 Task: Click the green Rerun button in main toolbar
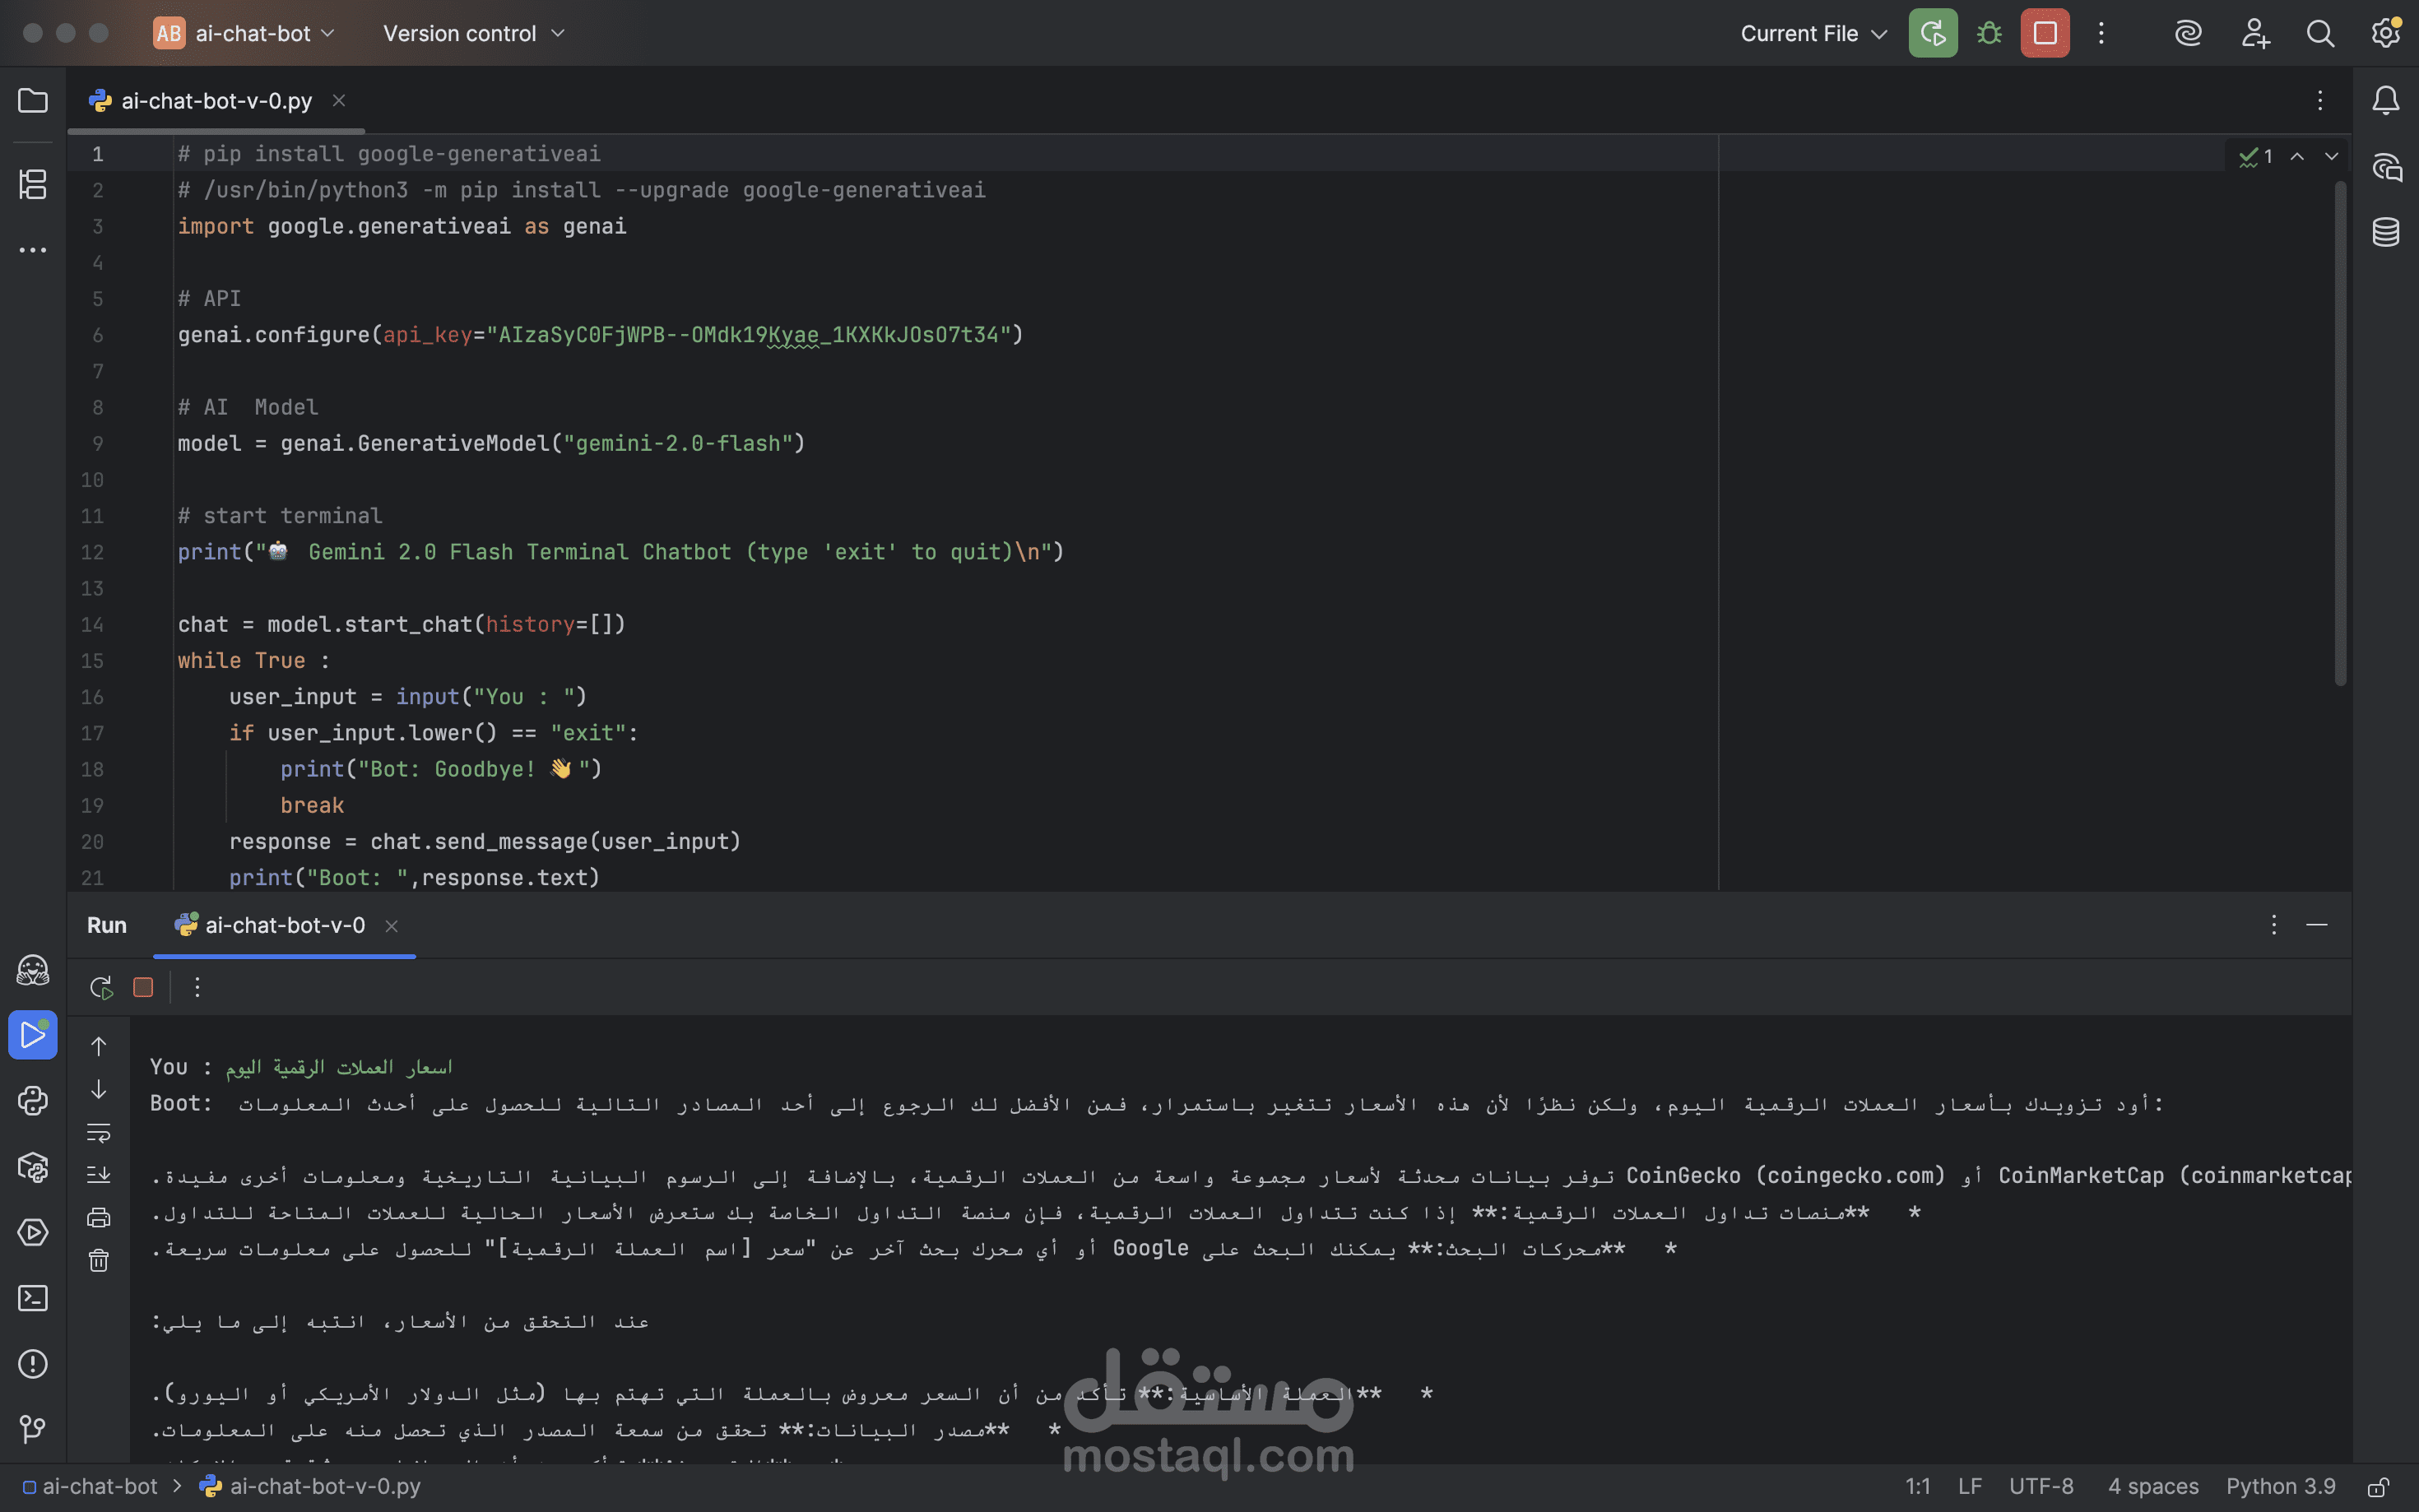tap(1933, 33)
